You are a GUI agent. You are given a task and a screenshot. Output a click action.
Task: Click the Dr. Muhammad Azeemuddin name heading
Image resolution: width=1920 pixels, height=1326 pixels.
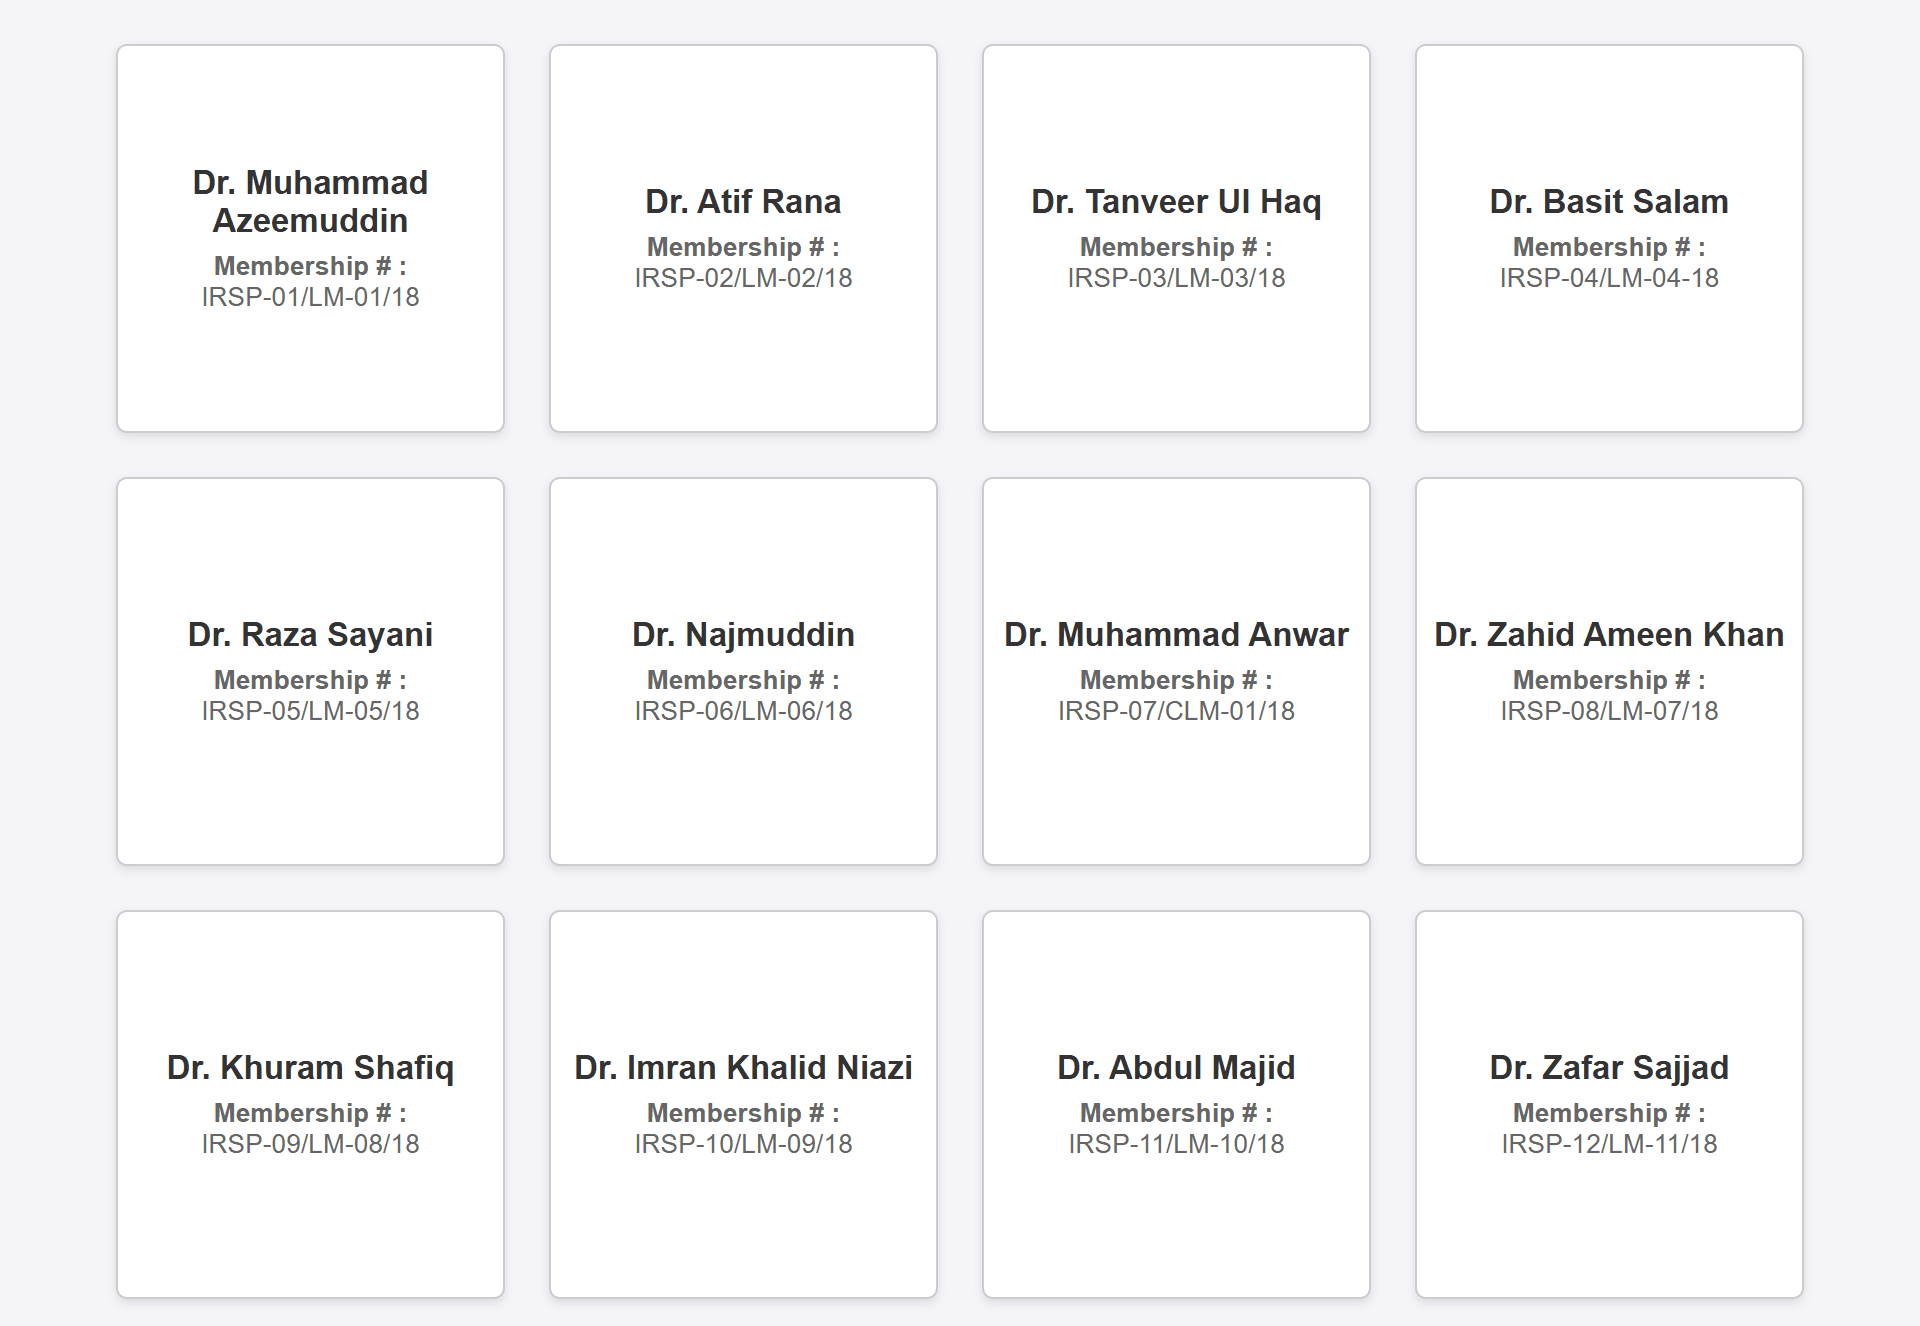(x=310, y=201)
